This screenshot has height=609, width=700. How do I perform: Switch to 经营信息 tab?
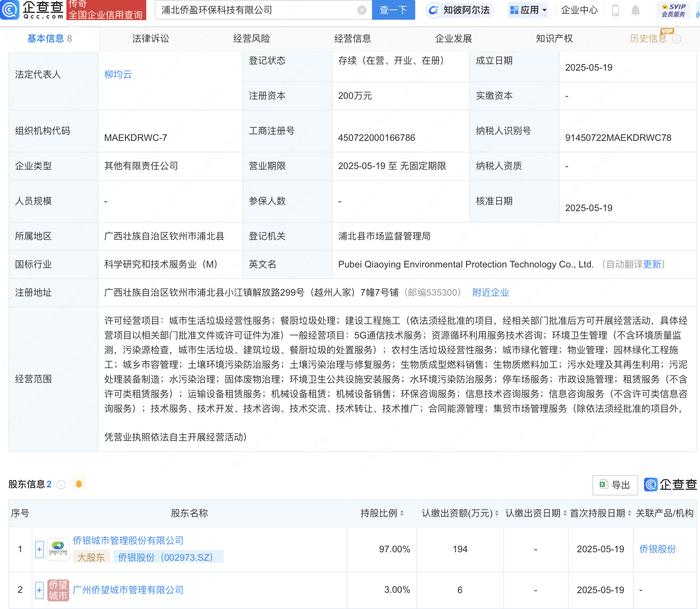[x=353, y=39]
